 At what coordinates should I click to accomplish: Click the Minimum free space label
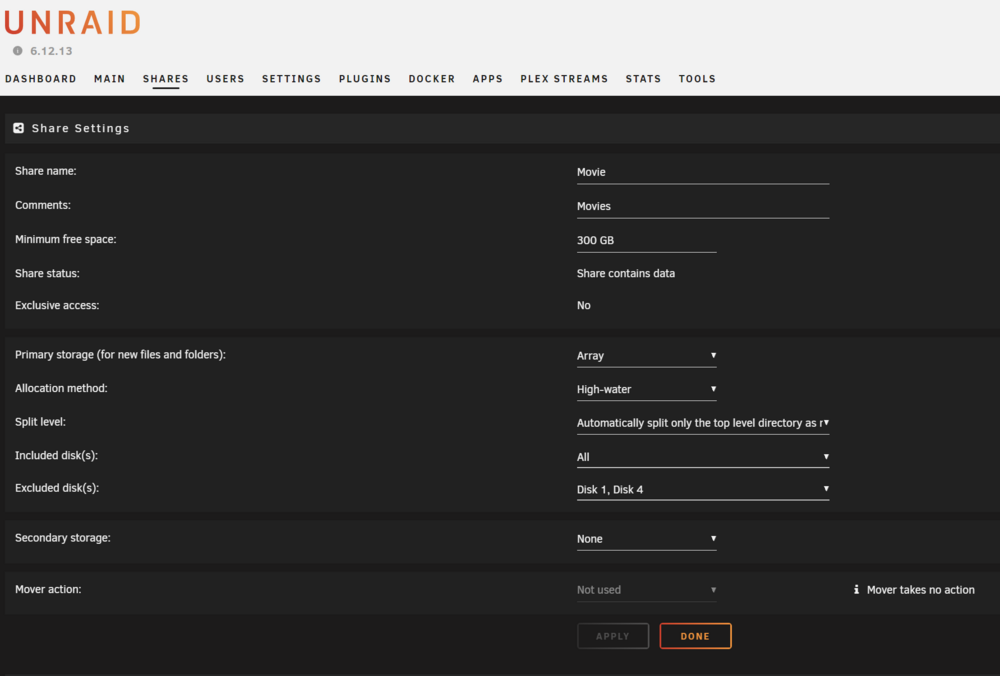(x=66, y=240)
